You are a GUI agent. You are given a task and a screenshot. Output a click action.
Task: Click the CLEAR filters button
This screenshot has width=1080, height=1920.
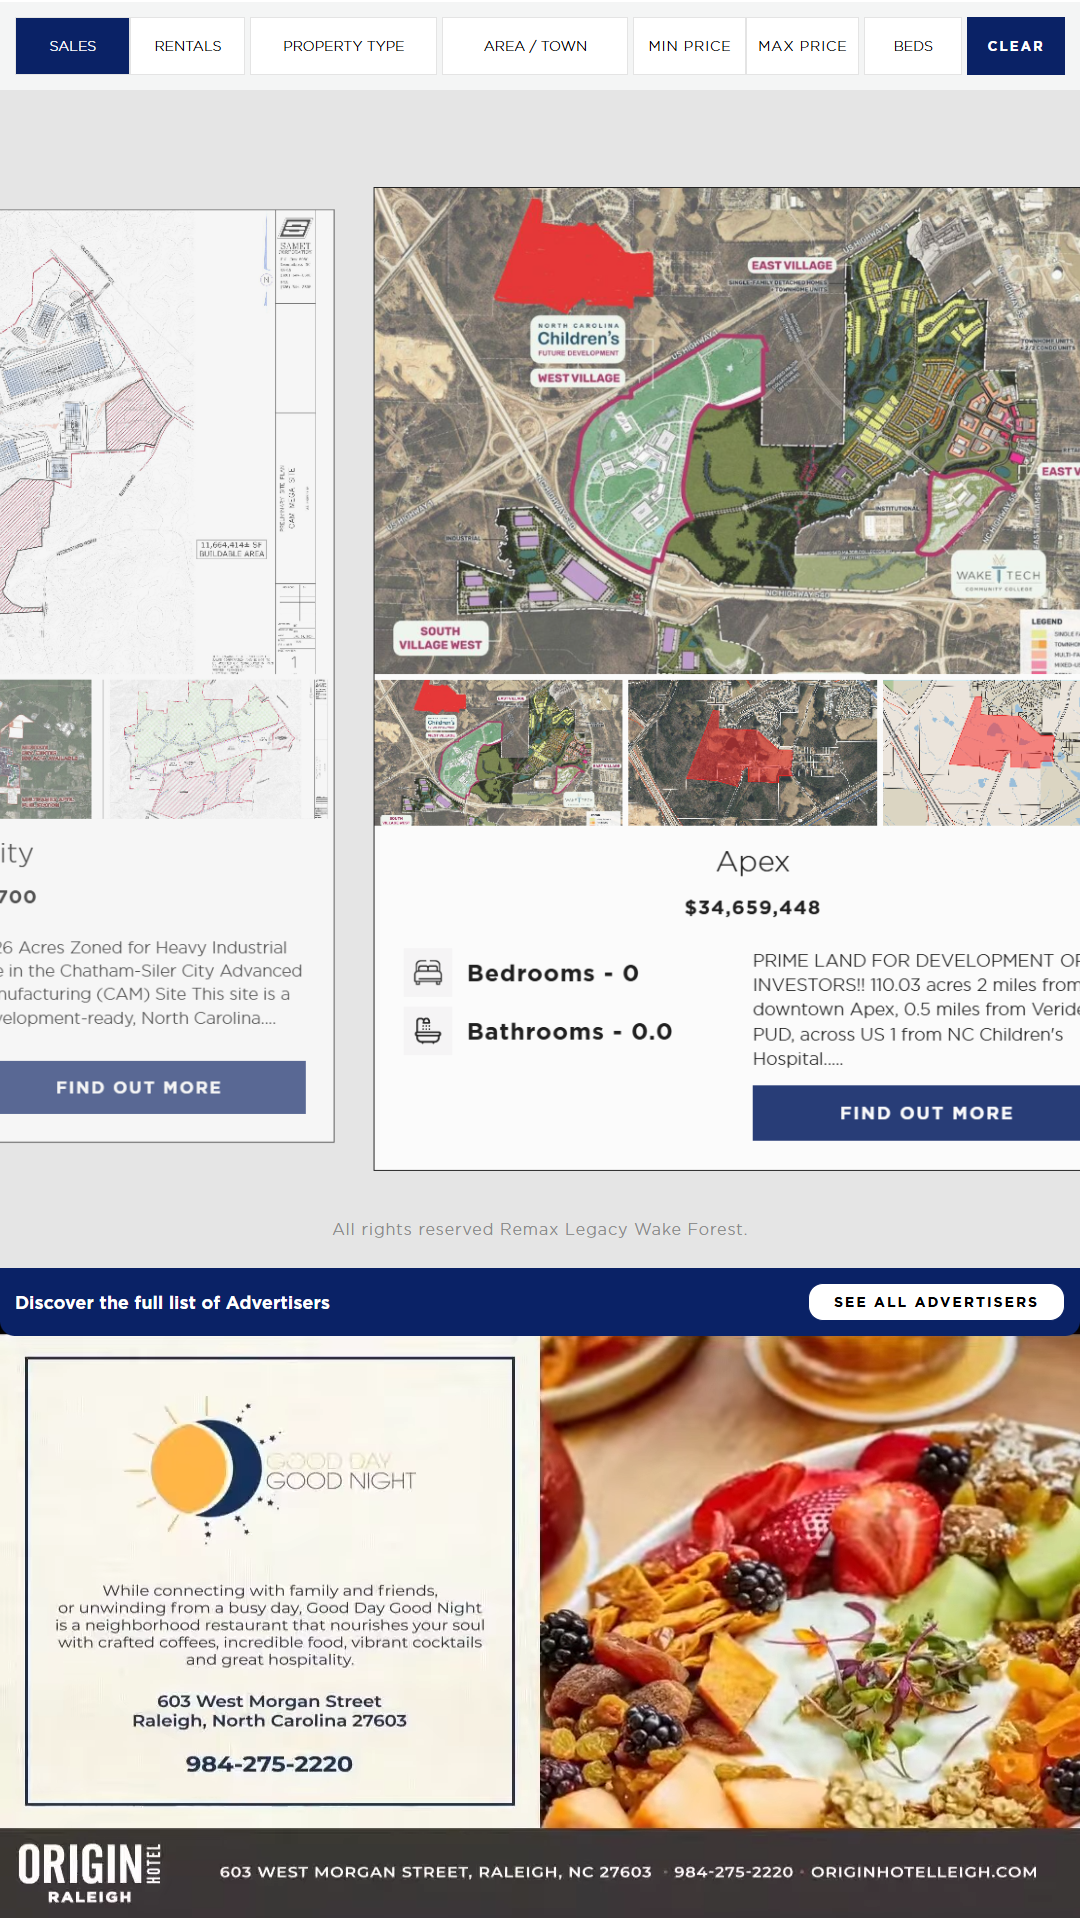1015,46
